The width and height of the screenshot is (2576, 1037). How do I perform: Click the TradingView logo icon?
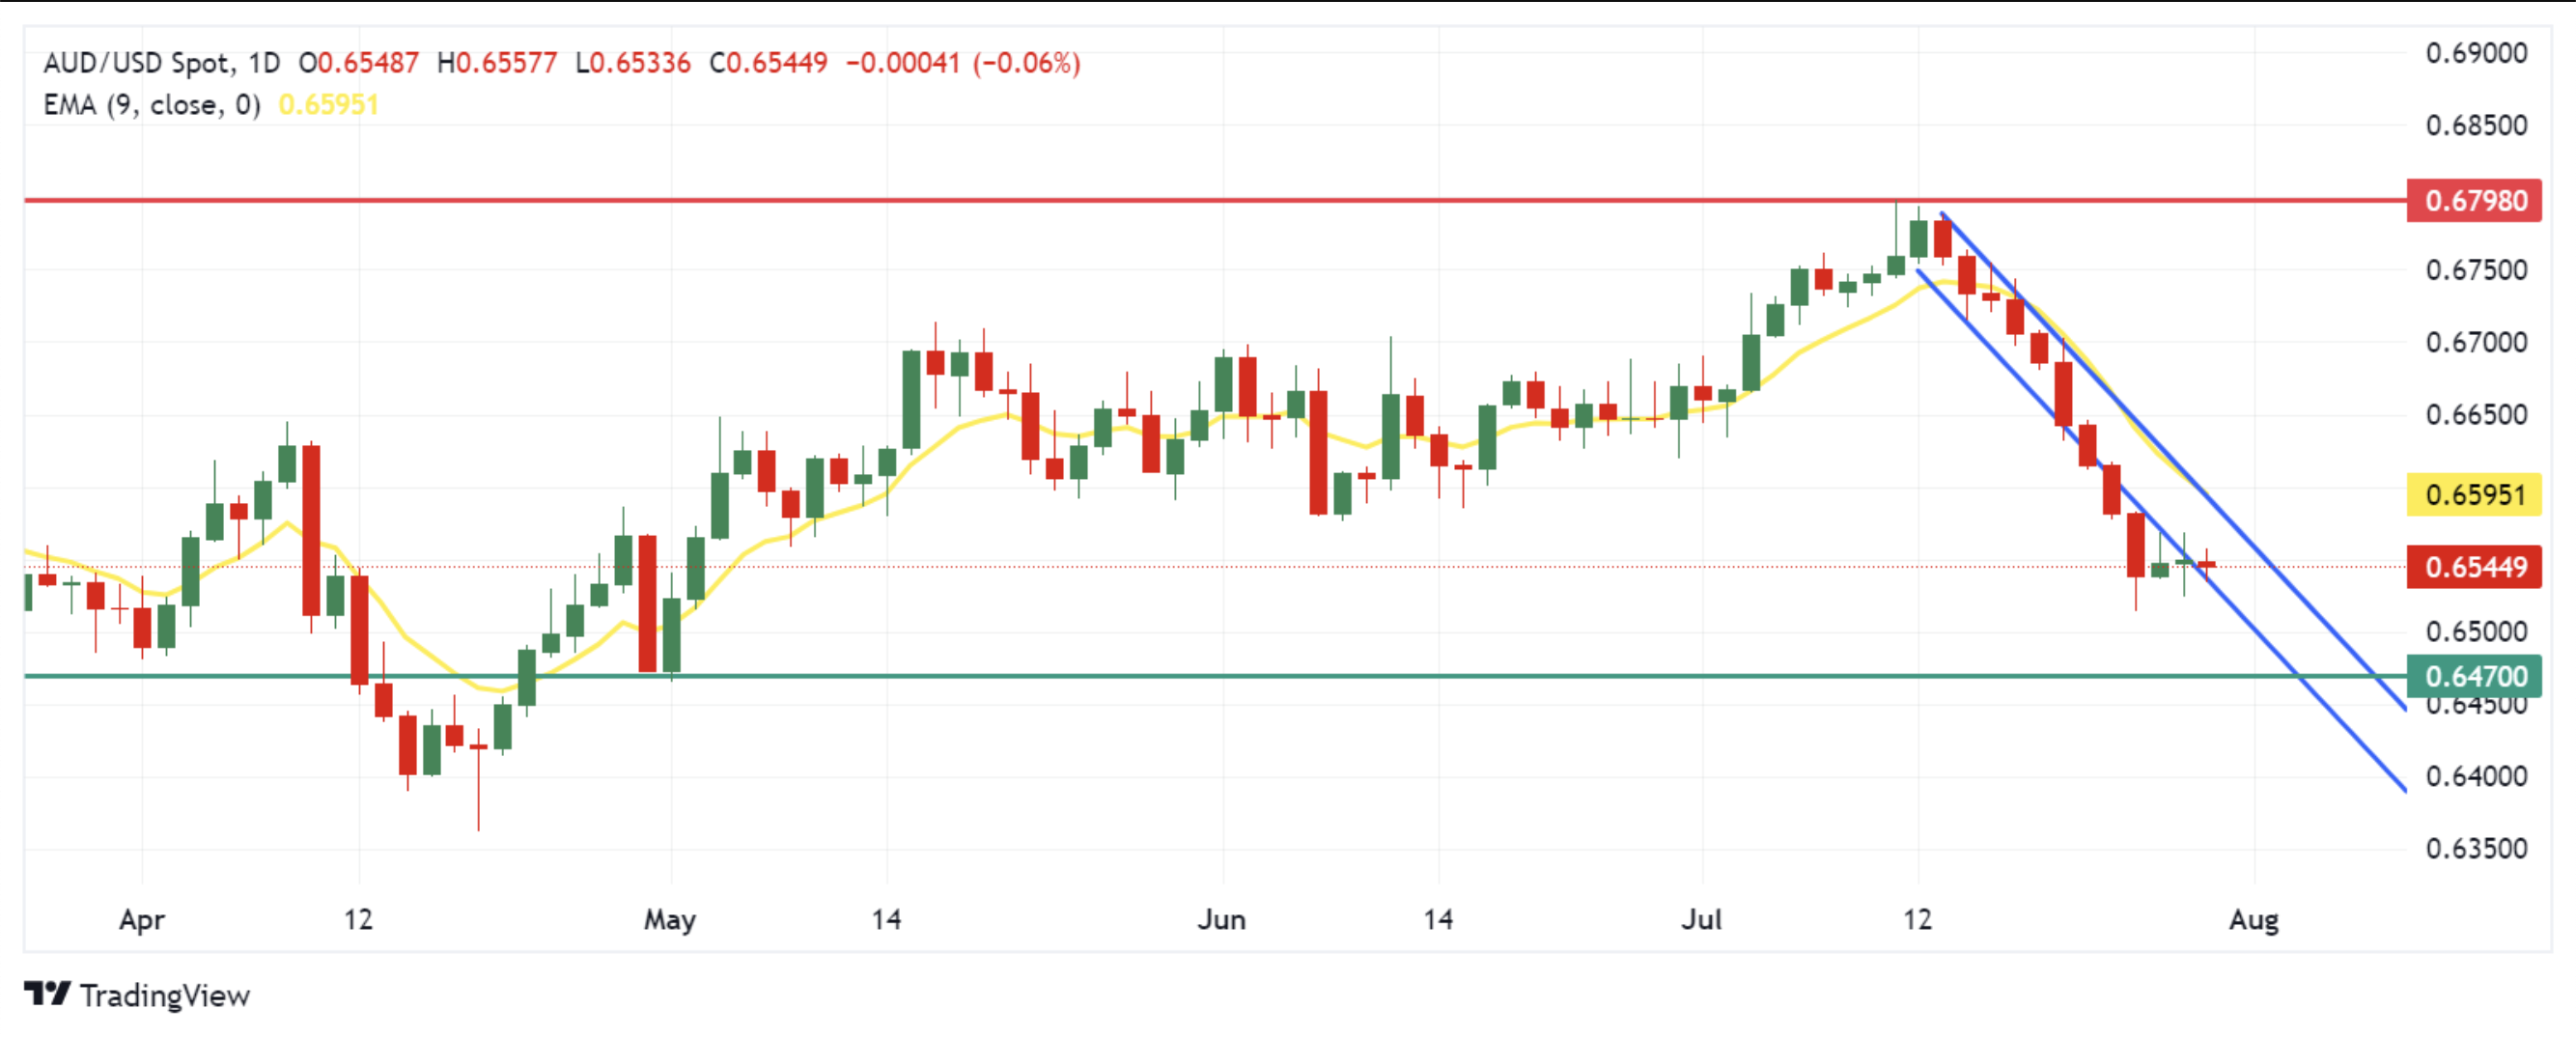point(47,994)
